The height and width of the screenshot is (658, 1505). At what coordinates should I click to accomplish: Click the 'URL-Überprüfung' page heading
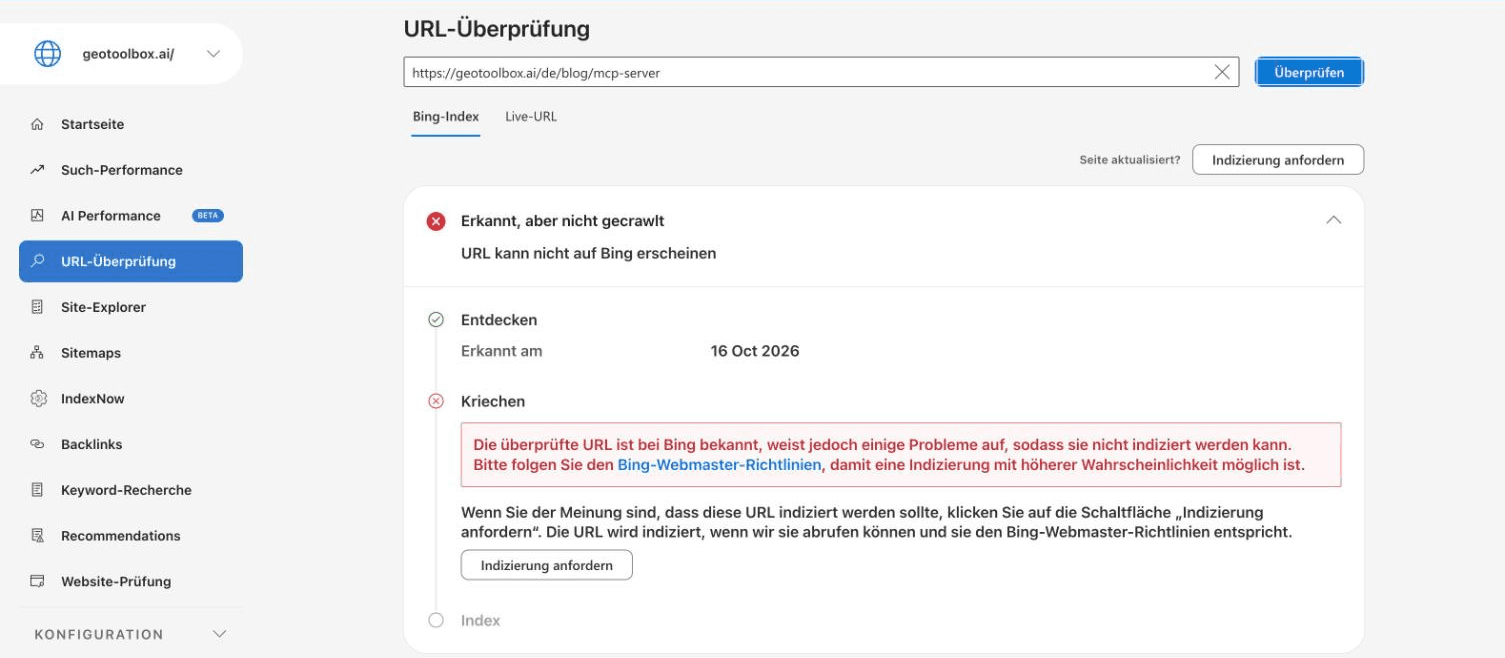pos(497,29)
